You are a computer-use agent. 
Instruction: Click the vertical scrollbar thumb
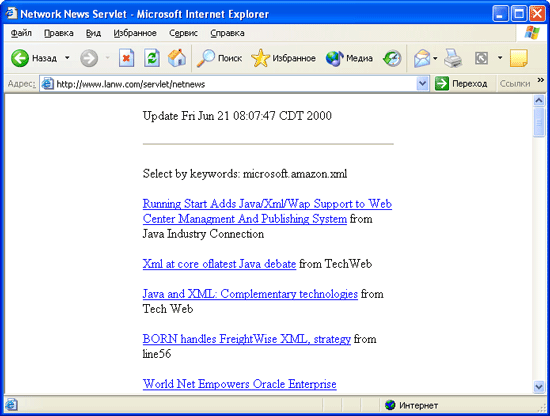pyautogui.click(x=539, y=122)
